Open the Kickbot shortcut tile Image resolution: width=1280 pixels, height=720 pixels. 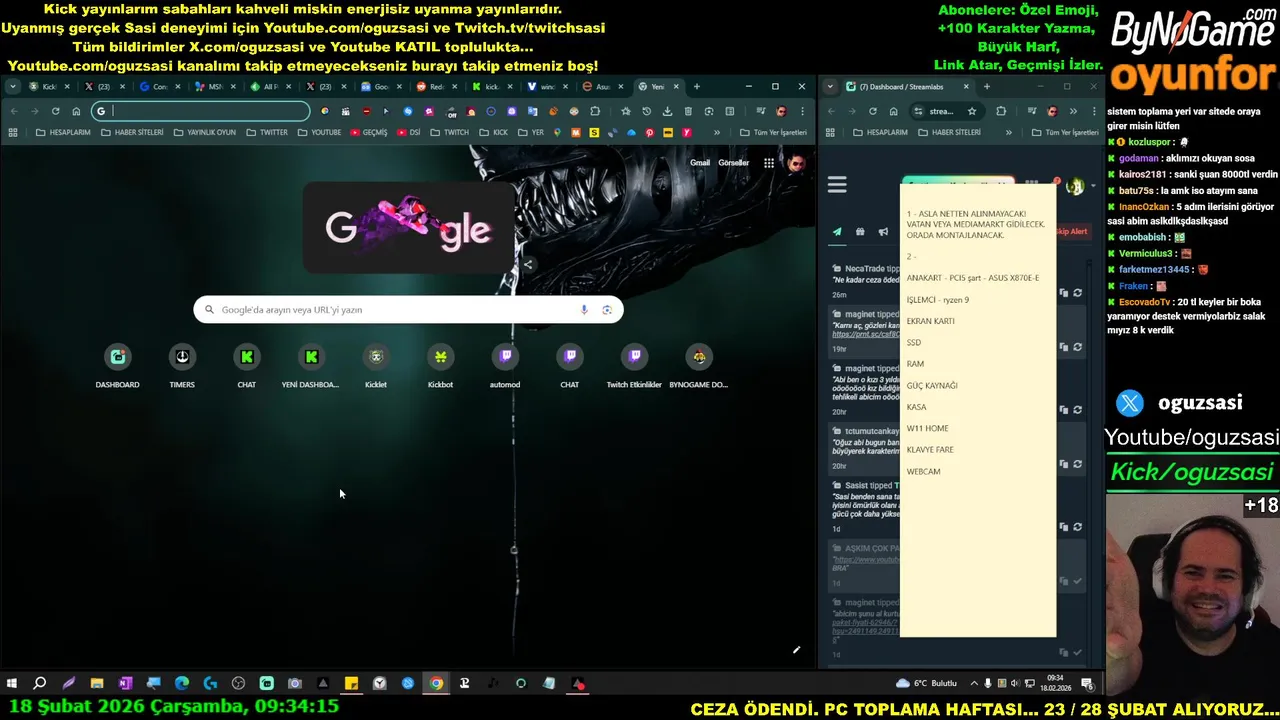pos(440,366)
